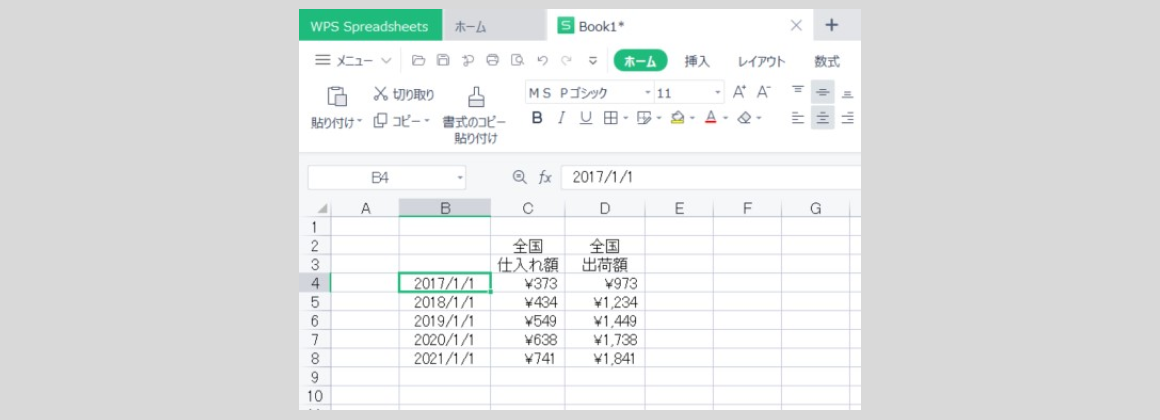Open the borders dropdown arrow
Viewport: 1160px width, 420px height.
click(625, 118)
